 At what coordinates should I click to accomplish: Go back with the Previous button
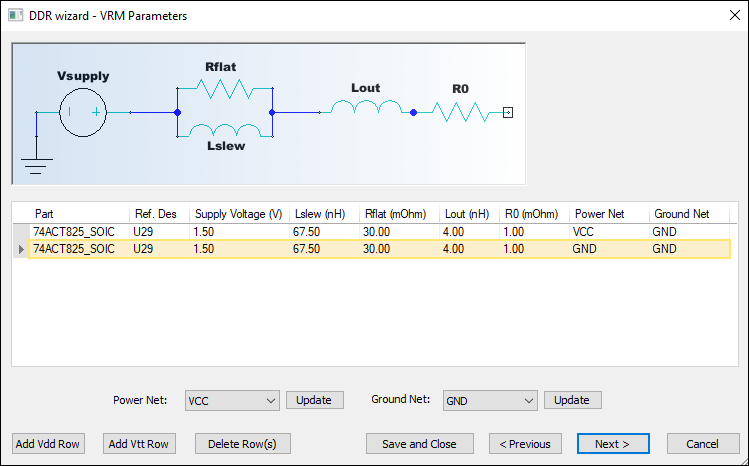[x=525, y=444]
